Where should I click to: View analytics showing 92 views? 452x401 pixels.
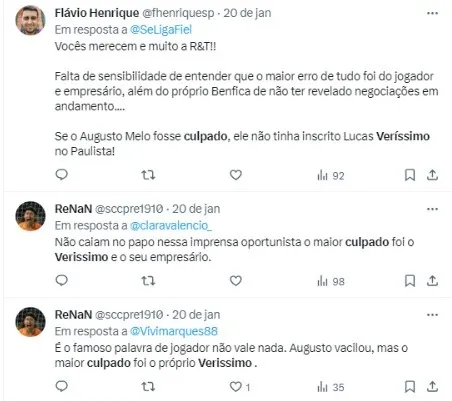[331, 175]
